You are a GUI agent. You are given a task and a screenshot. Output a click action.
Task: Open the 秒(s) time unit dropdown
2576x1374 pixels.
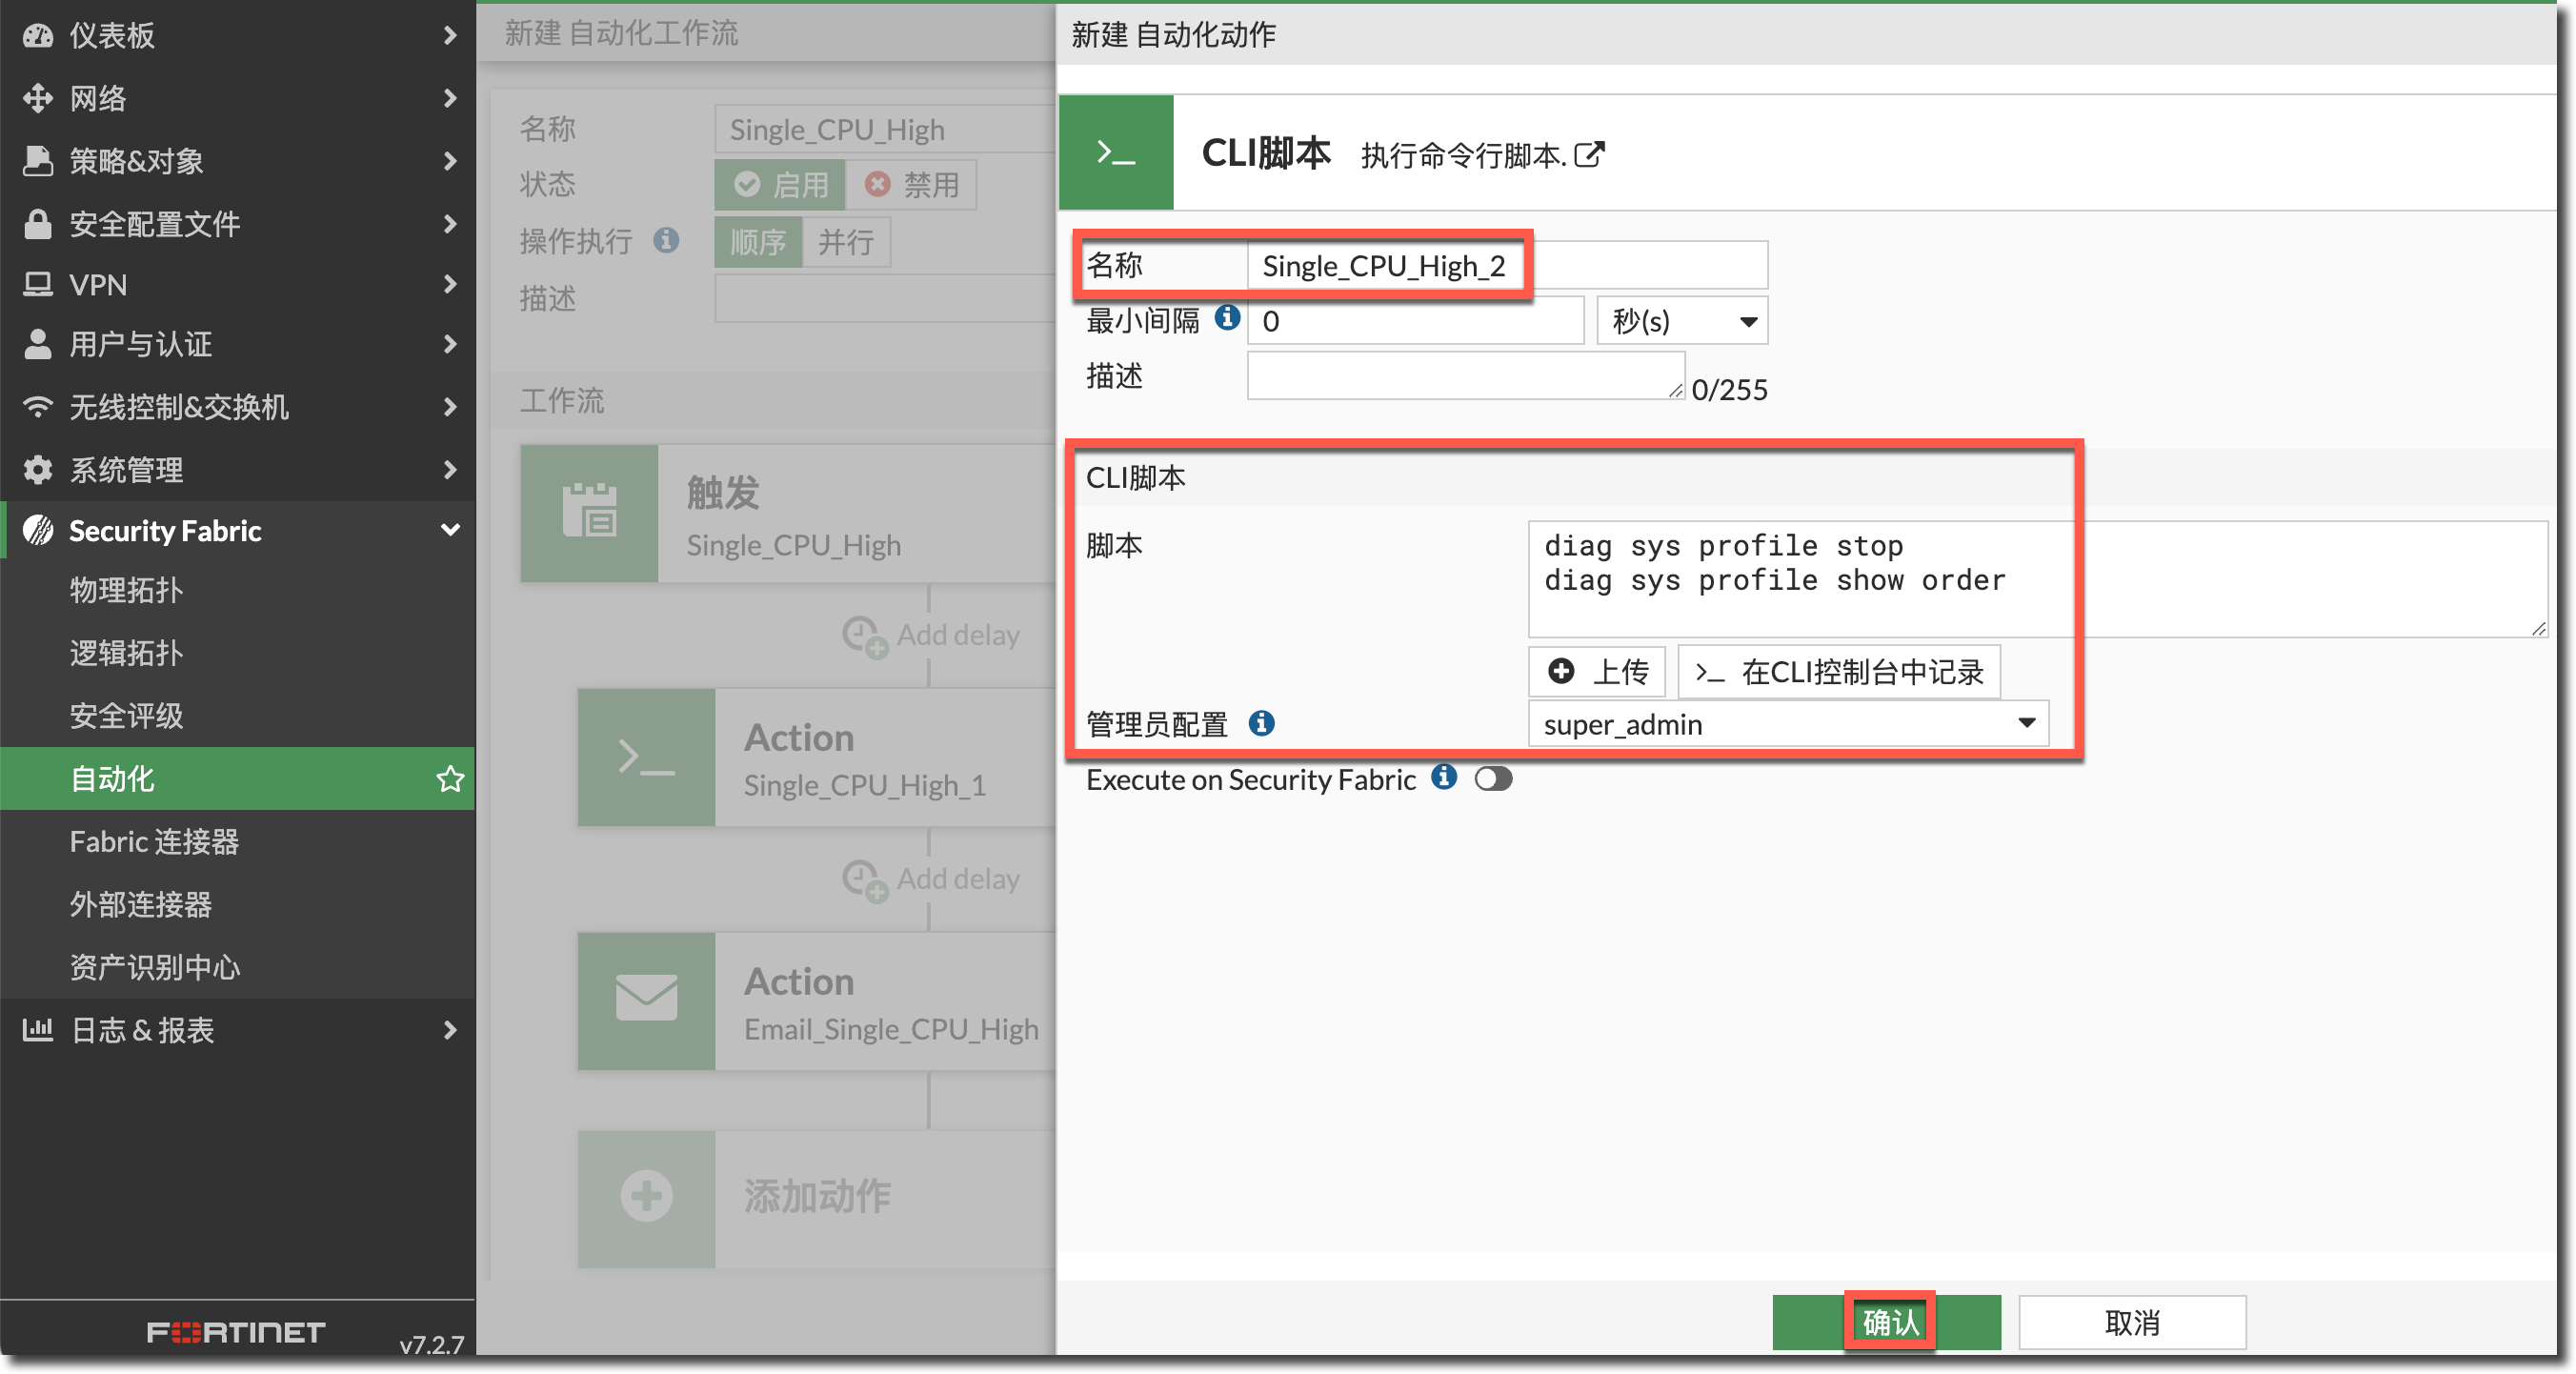click(x=1682, y=321)
